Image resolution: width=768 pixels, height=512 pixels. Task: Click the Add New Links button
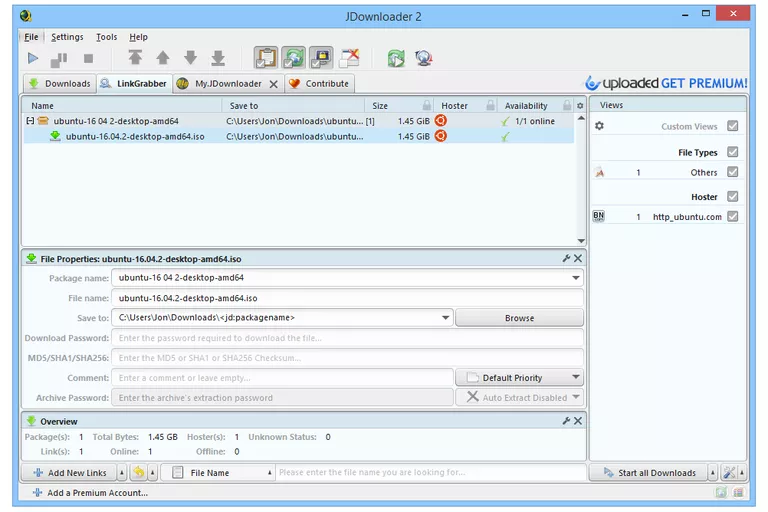(70, 473)
